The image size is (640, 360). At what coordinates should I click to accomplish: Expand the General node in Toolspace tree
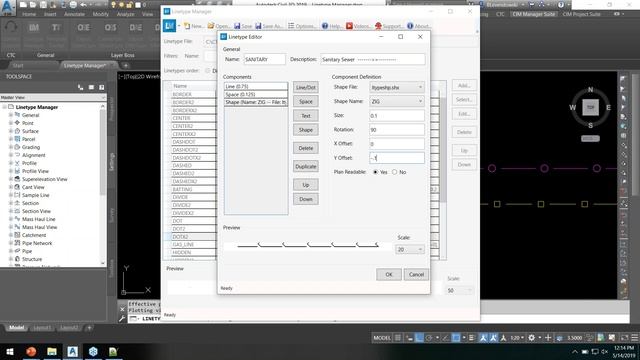coord(11,115)
